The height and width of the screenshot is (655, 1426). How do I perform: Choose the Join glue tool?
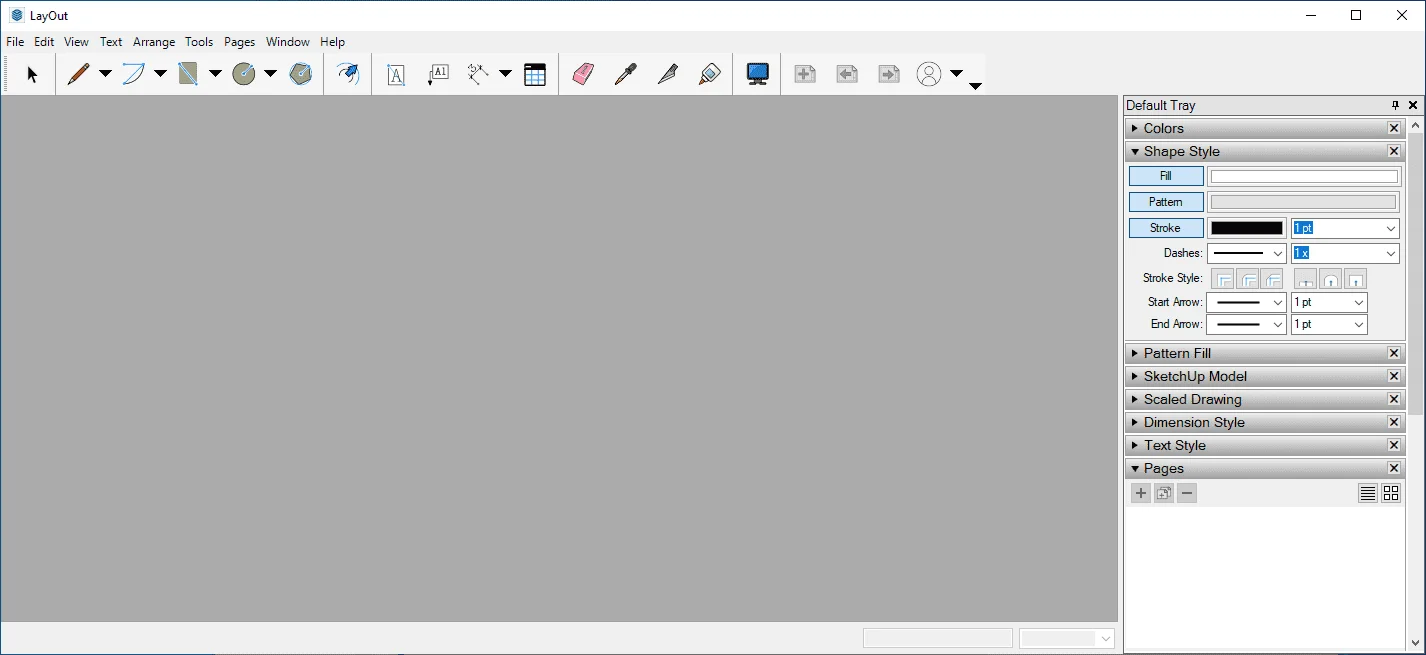(x=709, y=74)
